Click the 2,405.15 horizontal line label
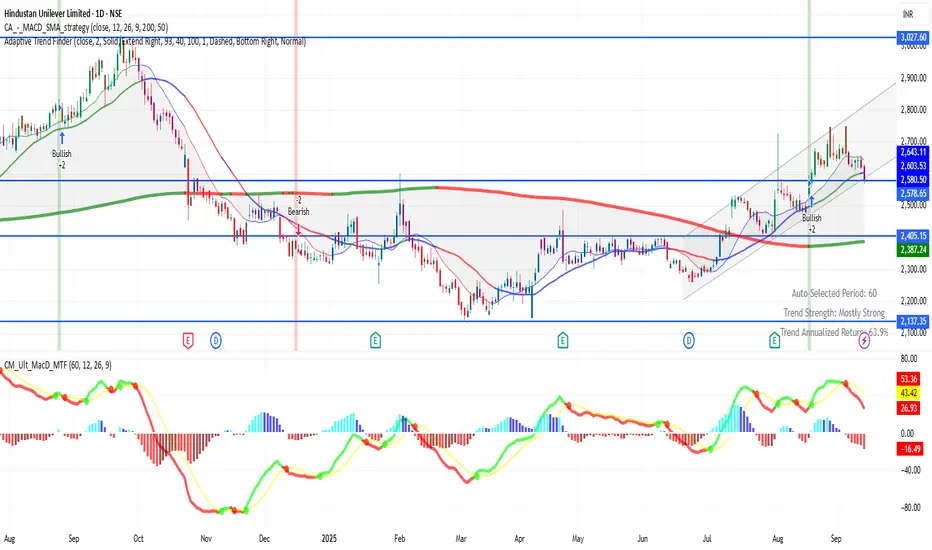The height and width of the screenshot is (550, 932). [x=913, y=236]
